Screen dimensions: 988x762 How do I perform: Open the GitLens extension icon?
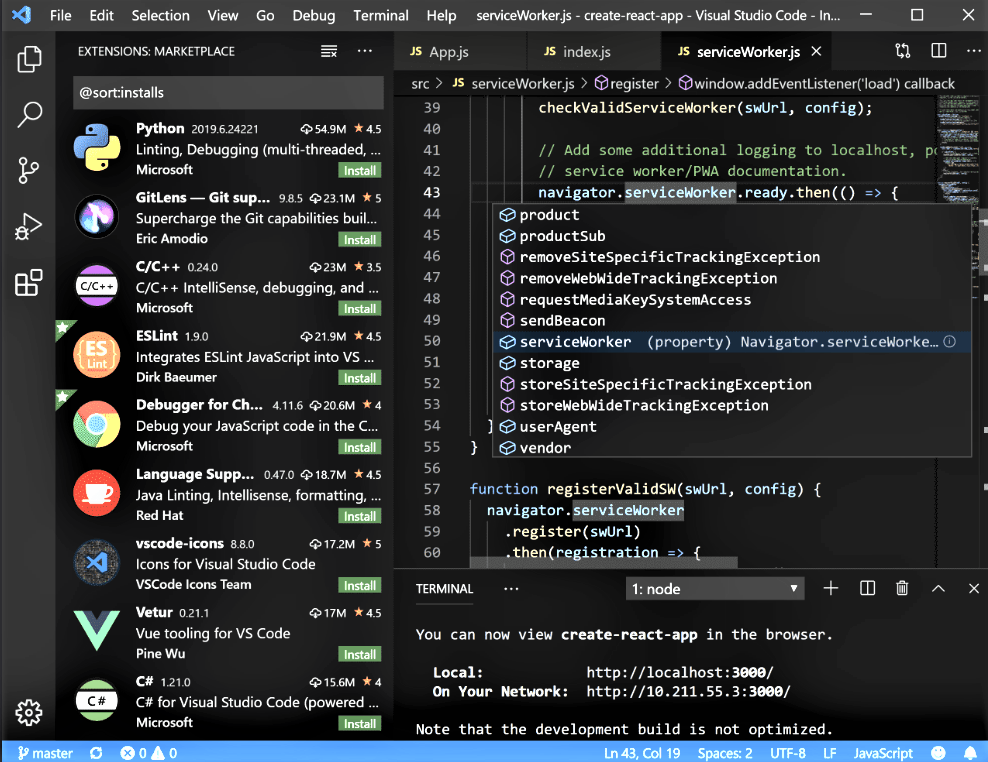point(96,217)
